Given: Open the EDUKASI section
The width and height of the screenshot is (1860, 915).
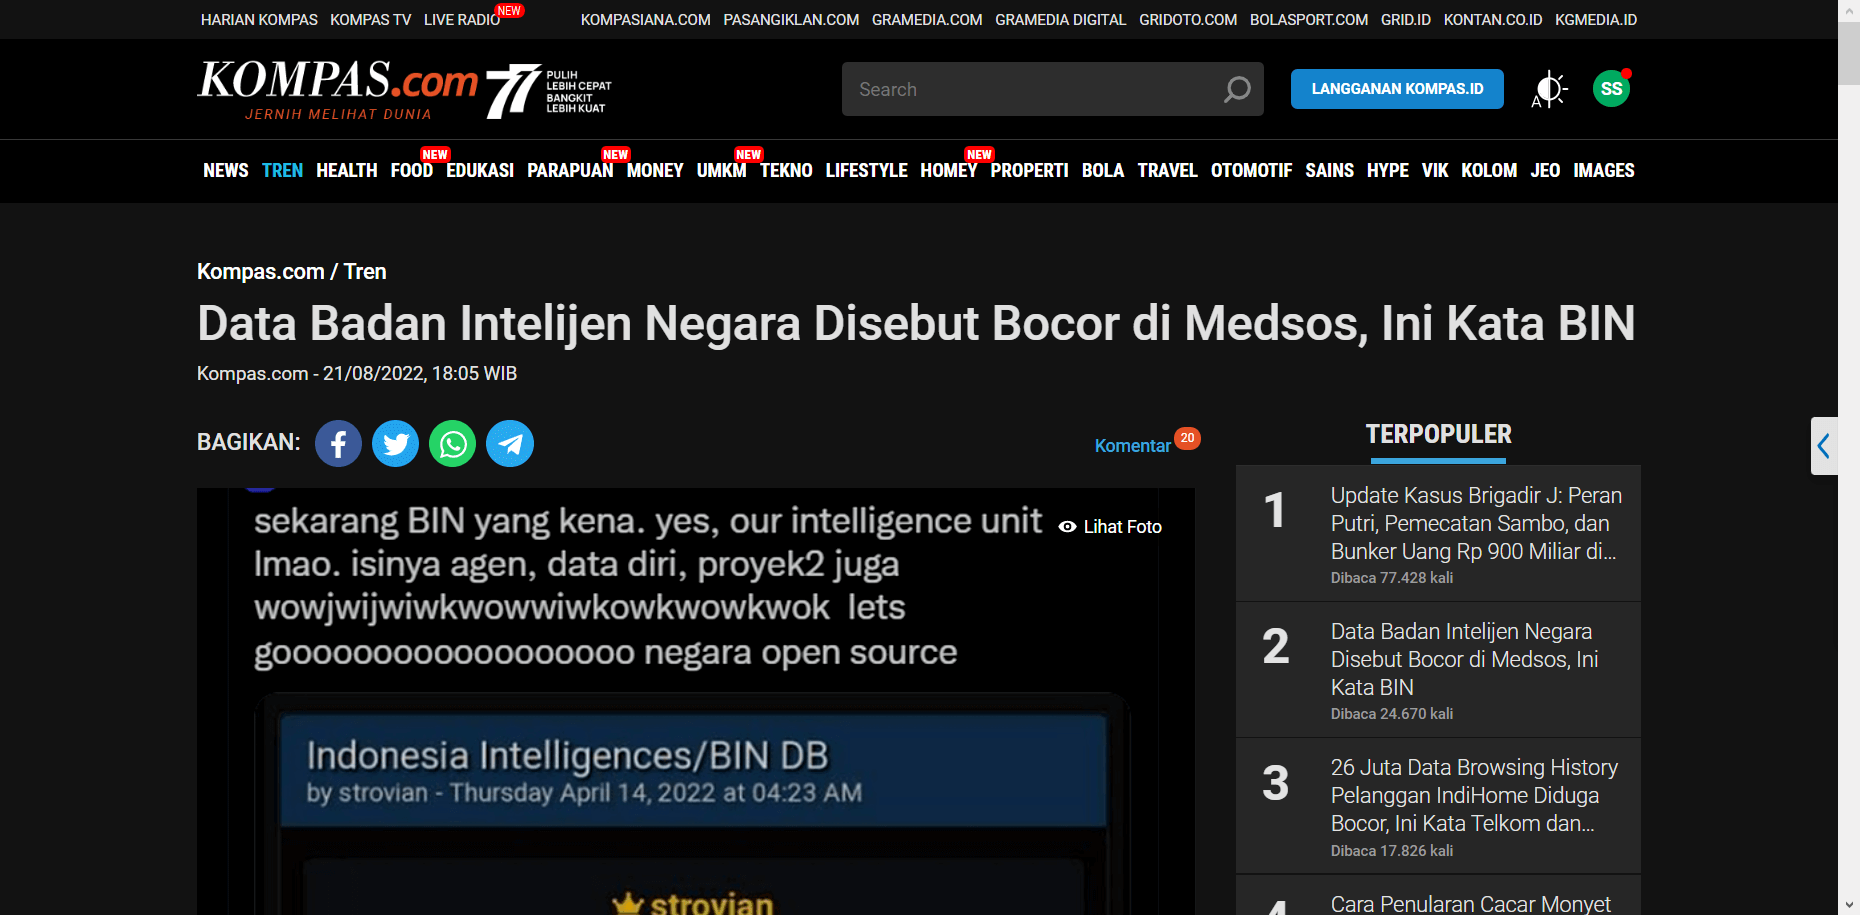Looking at the screenshot, I should tap(480, 171).
